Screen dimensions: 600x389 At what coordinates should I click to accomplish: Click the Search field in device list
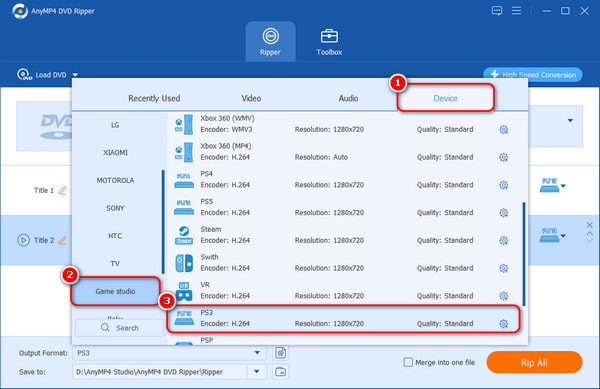click(x=119, y=328)
